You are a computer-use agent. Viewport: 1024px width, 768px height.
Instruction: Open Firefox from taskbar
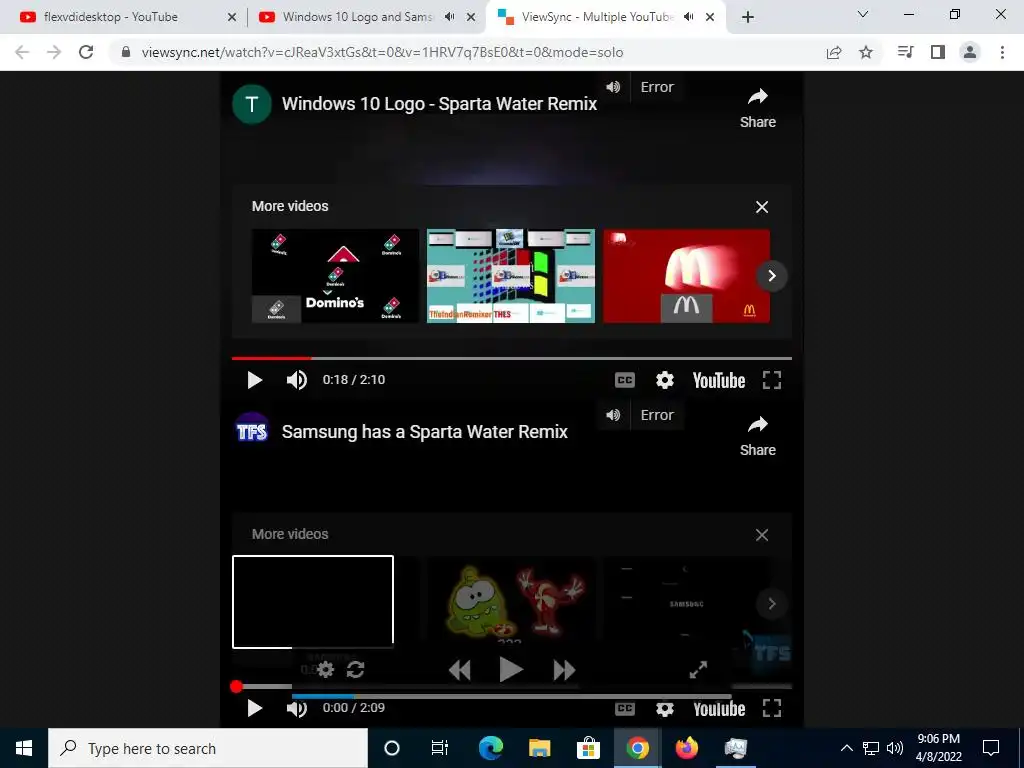coord(686,748)
